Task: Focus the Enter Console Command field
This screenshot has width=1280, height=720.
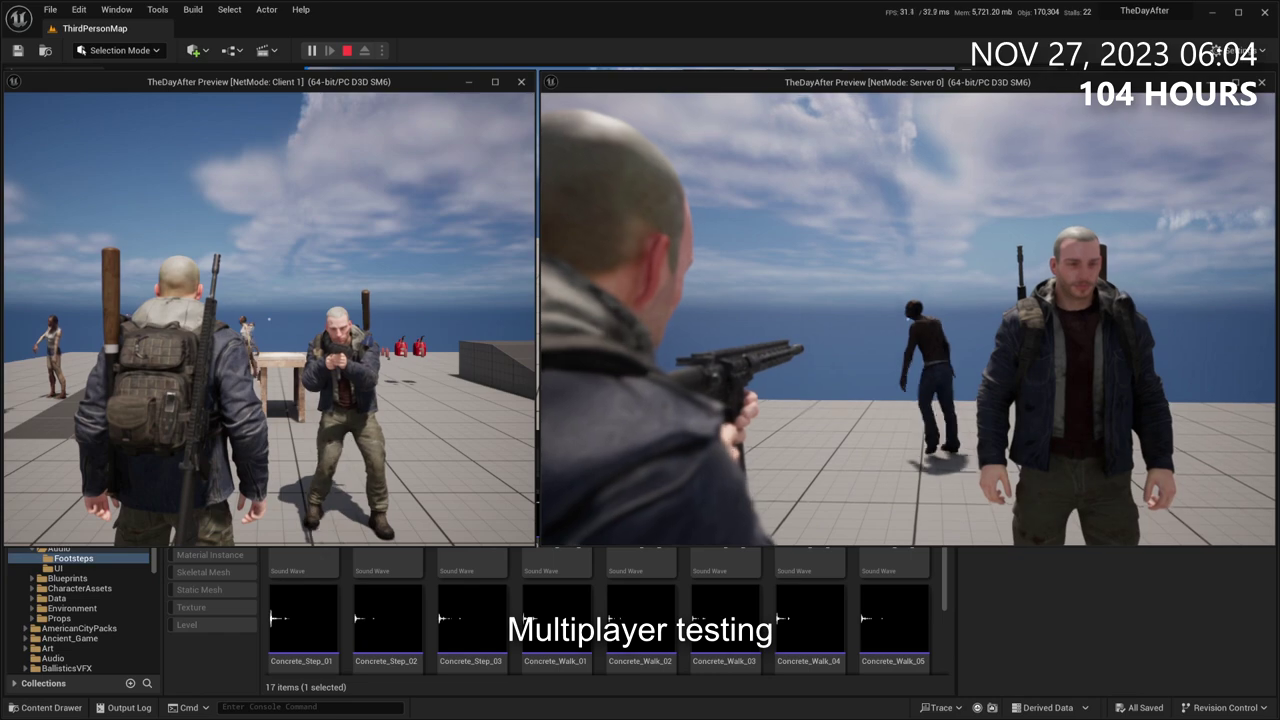Action: point(310,708)
